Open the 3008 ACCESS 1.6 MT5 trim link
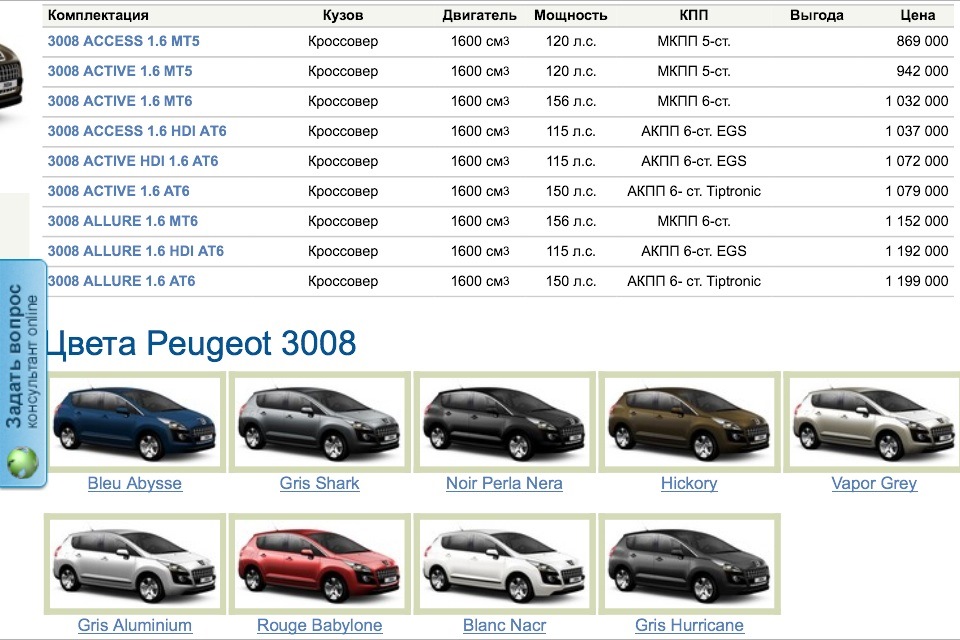Screen dimensions: 960x640 point(124,41)
